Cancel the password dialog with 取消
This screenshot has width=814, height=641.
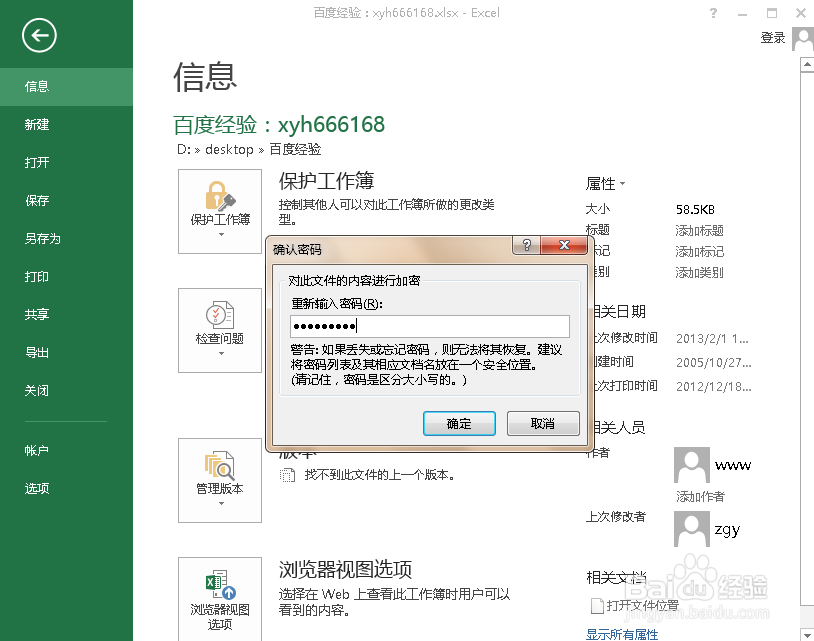543,423
